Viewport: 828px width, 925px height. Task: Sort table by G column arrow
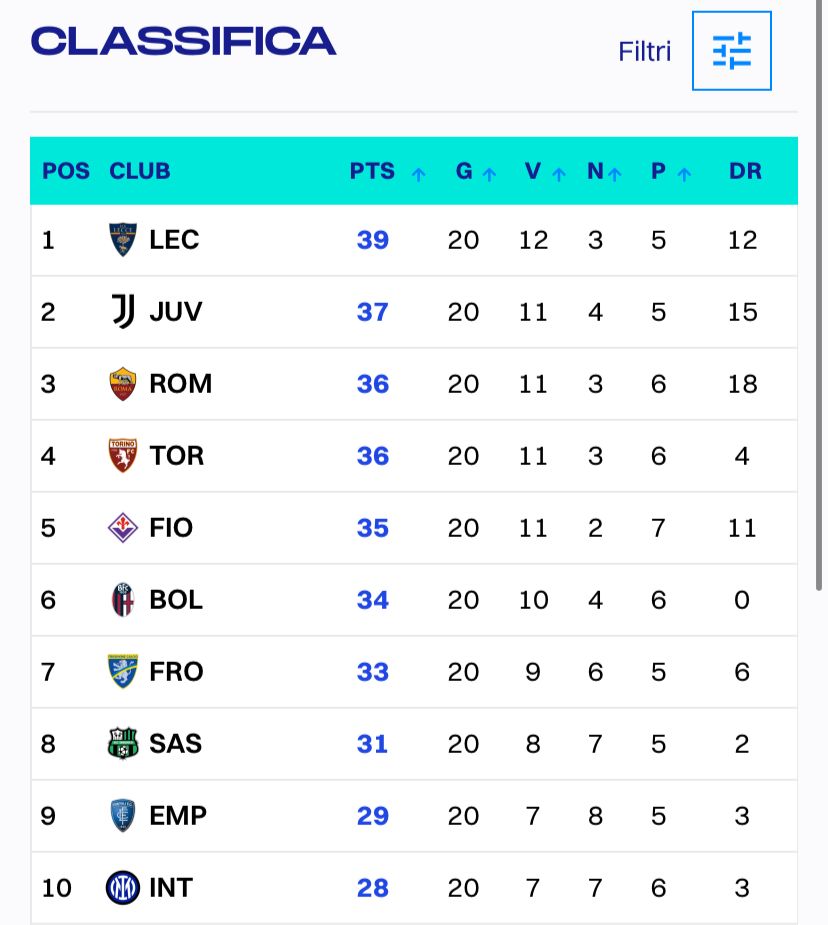(489, 173)
